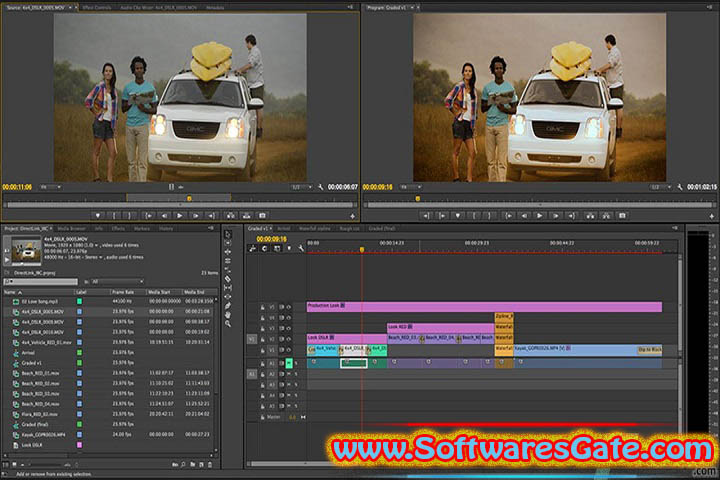The height and width of the screenshot is (480, 720).
Task: Open Program monitor settings wrench
Action: [x=680, y=187]
